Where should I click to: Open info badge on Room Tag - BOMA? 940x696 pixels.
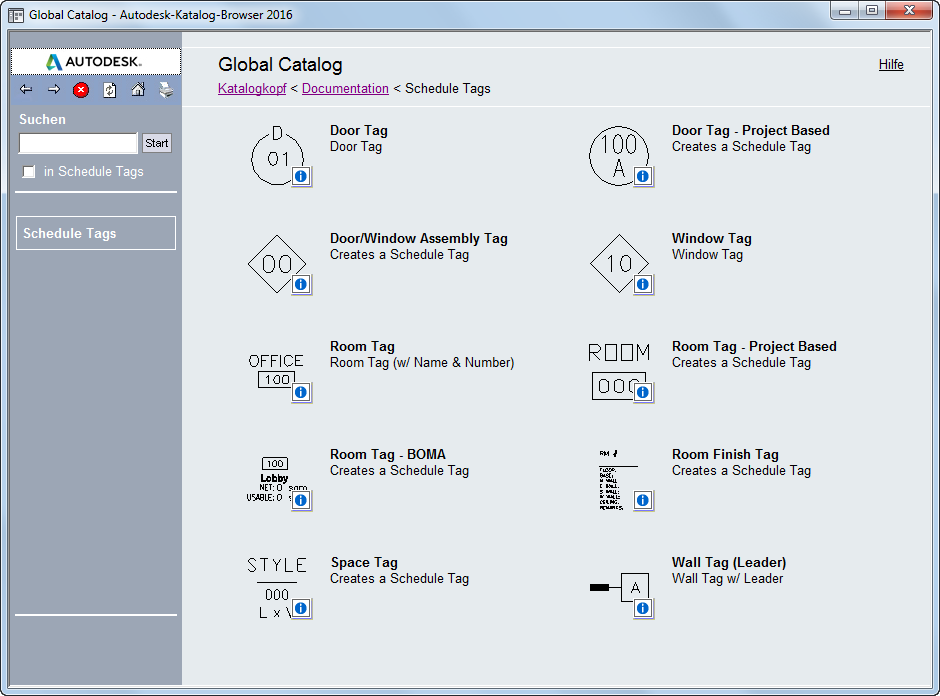tap(301, 500)
